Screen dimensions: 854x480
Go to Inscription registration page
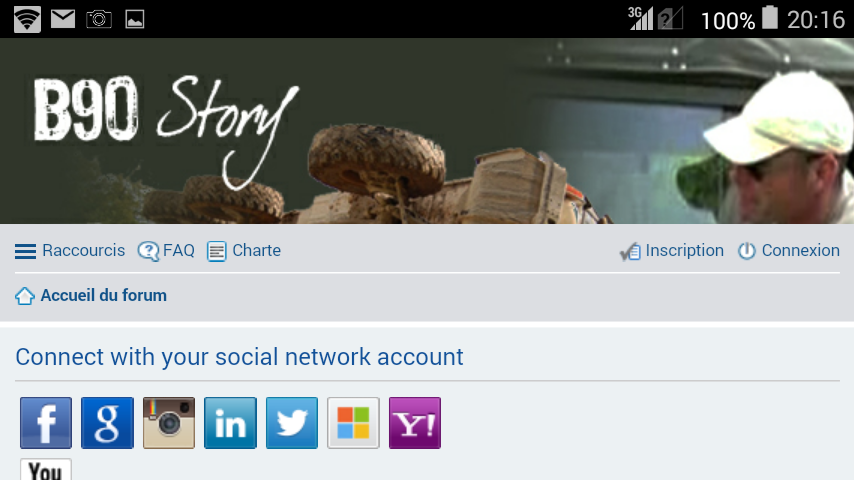coord(685,251)
